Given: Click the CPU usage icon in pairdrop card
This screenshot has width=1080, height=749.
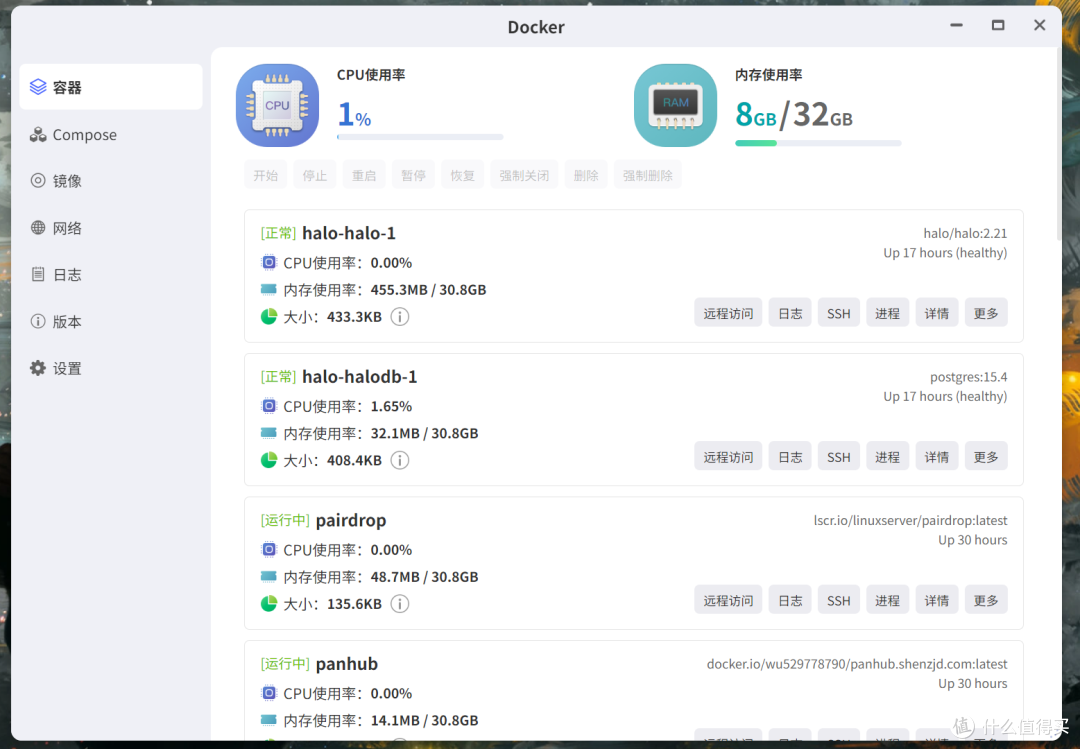Looking at the screenshot, I should point(269,549).
